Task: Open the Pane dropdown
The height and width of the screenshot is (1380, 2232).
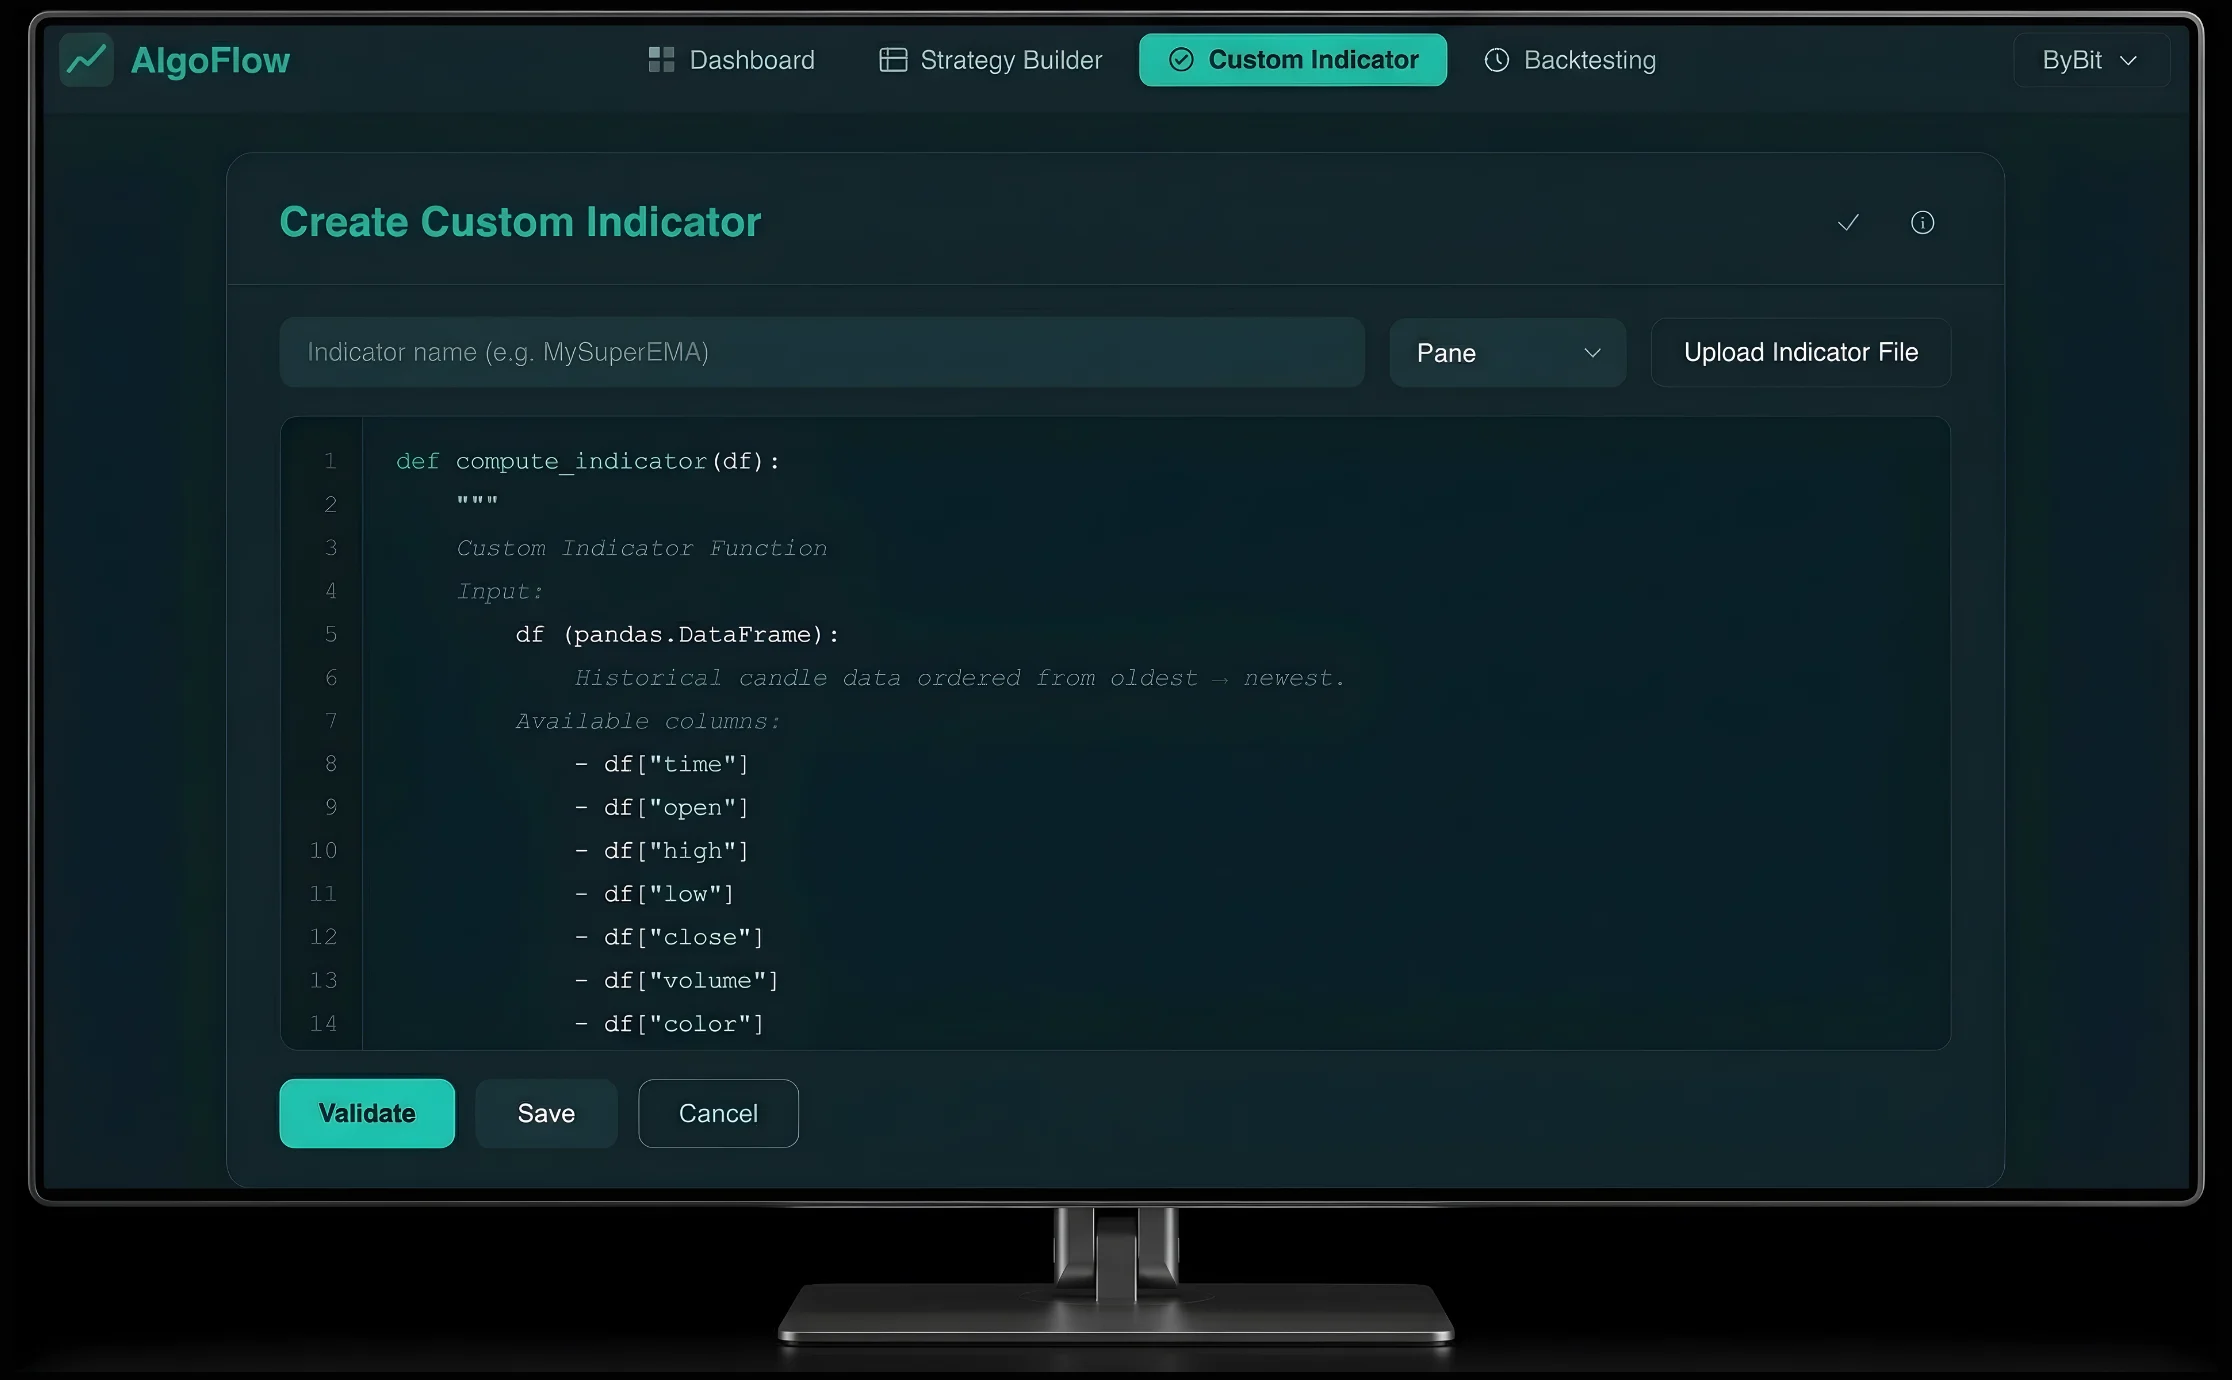Action: (x=1506, y=352)
